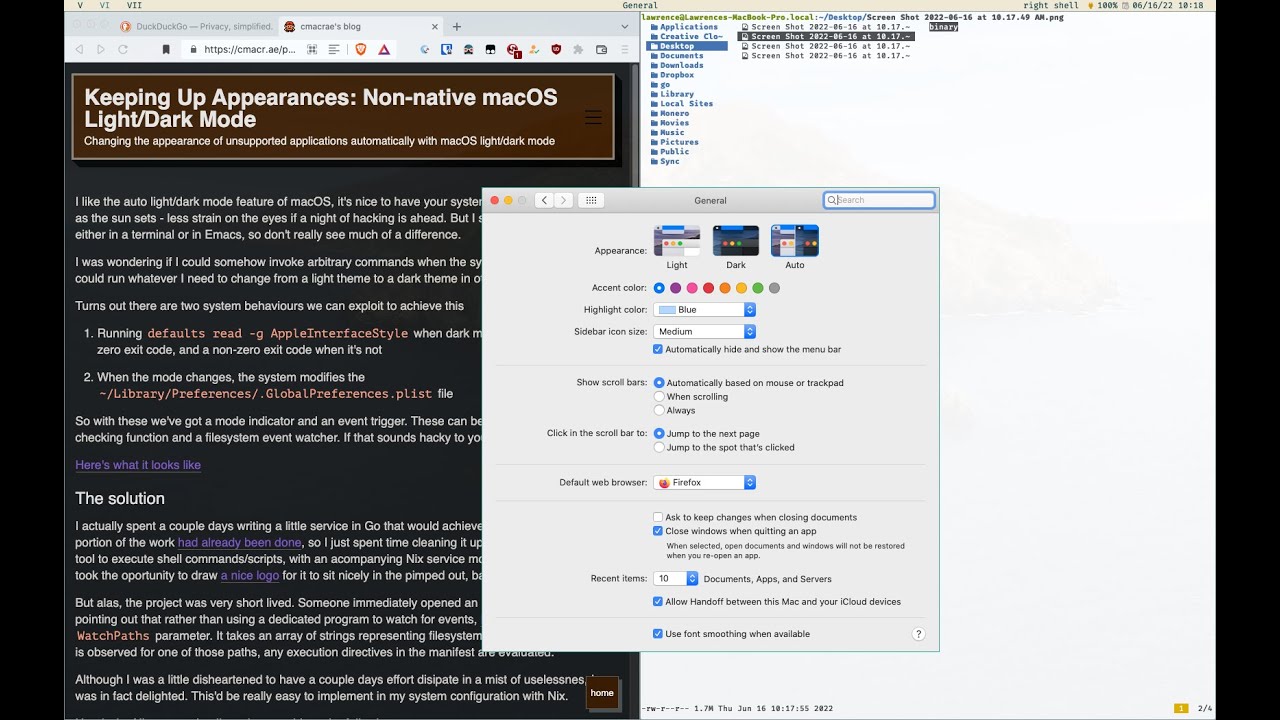Open the Highlight color dropdown
The image size is (1280, 720).
705,310
